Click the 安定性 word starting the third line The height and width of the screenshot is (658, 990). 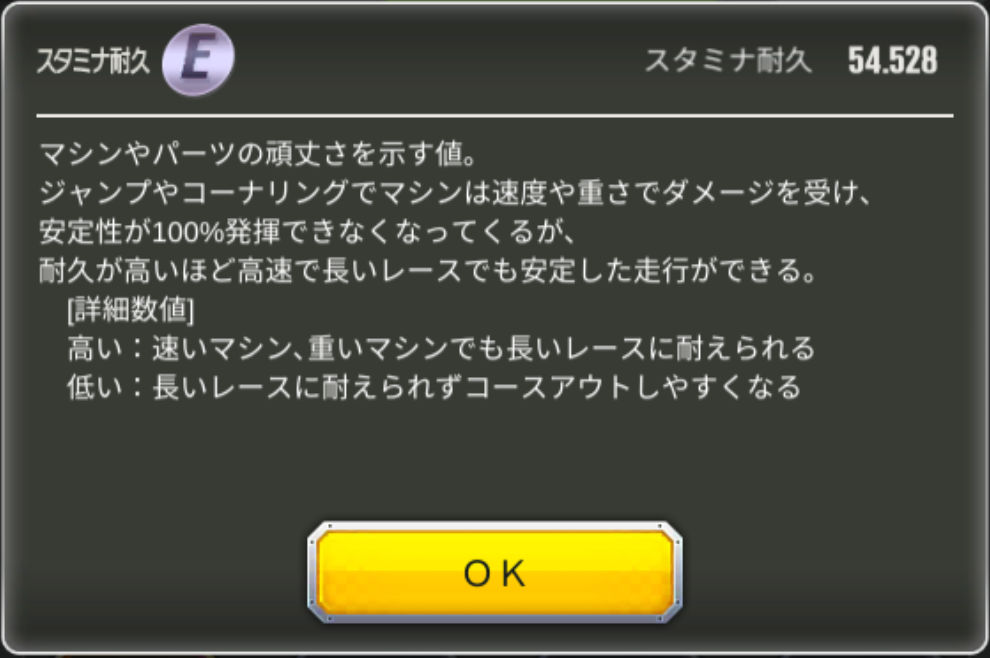click(81, 232)
